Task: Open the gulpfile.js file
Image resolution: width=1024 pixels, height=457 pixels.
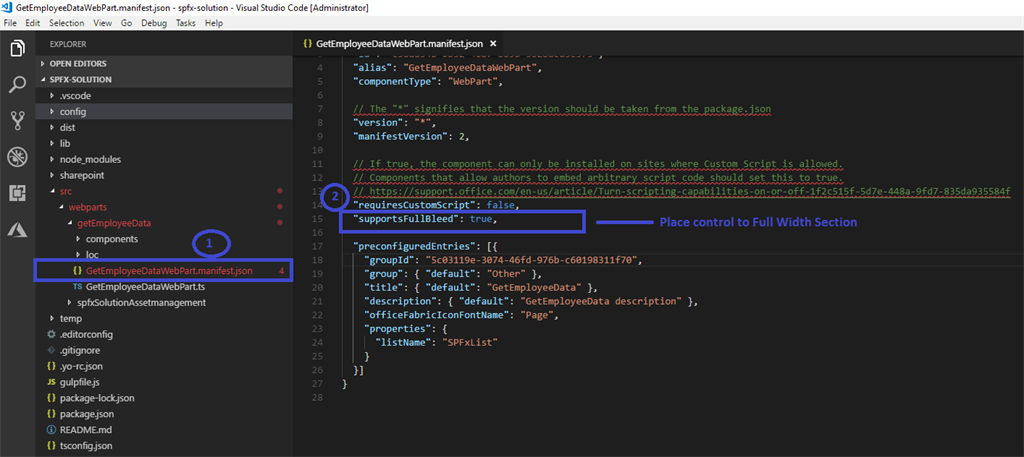Action: pos(163,382)
